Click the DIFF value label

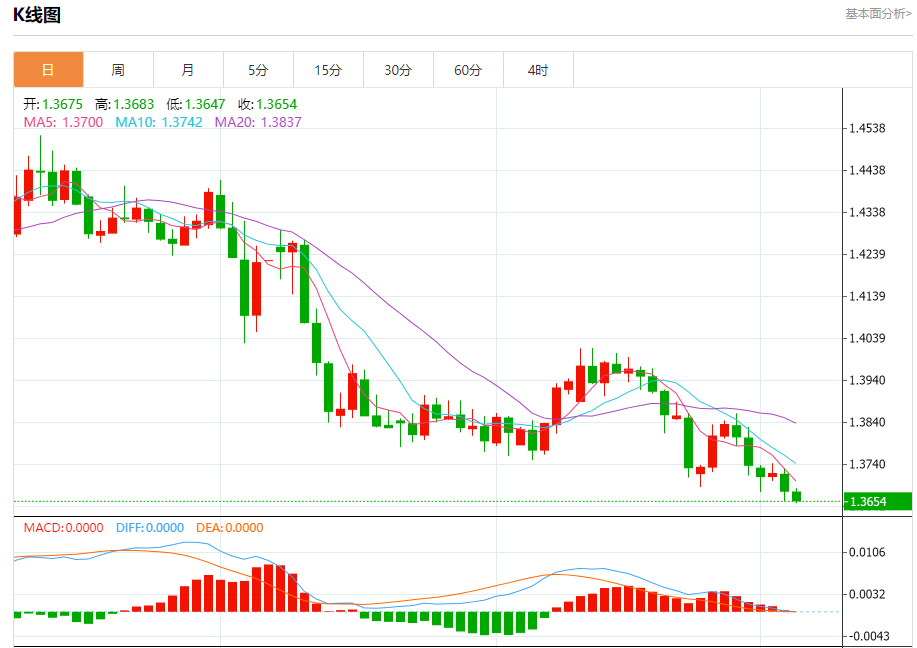[x=150, y=528]
